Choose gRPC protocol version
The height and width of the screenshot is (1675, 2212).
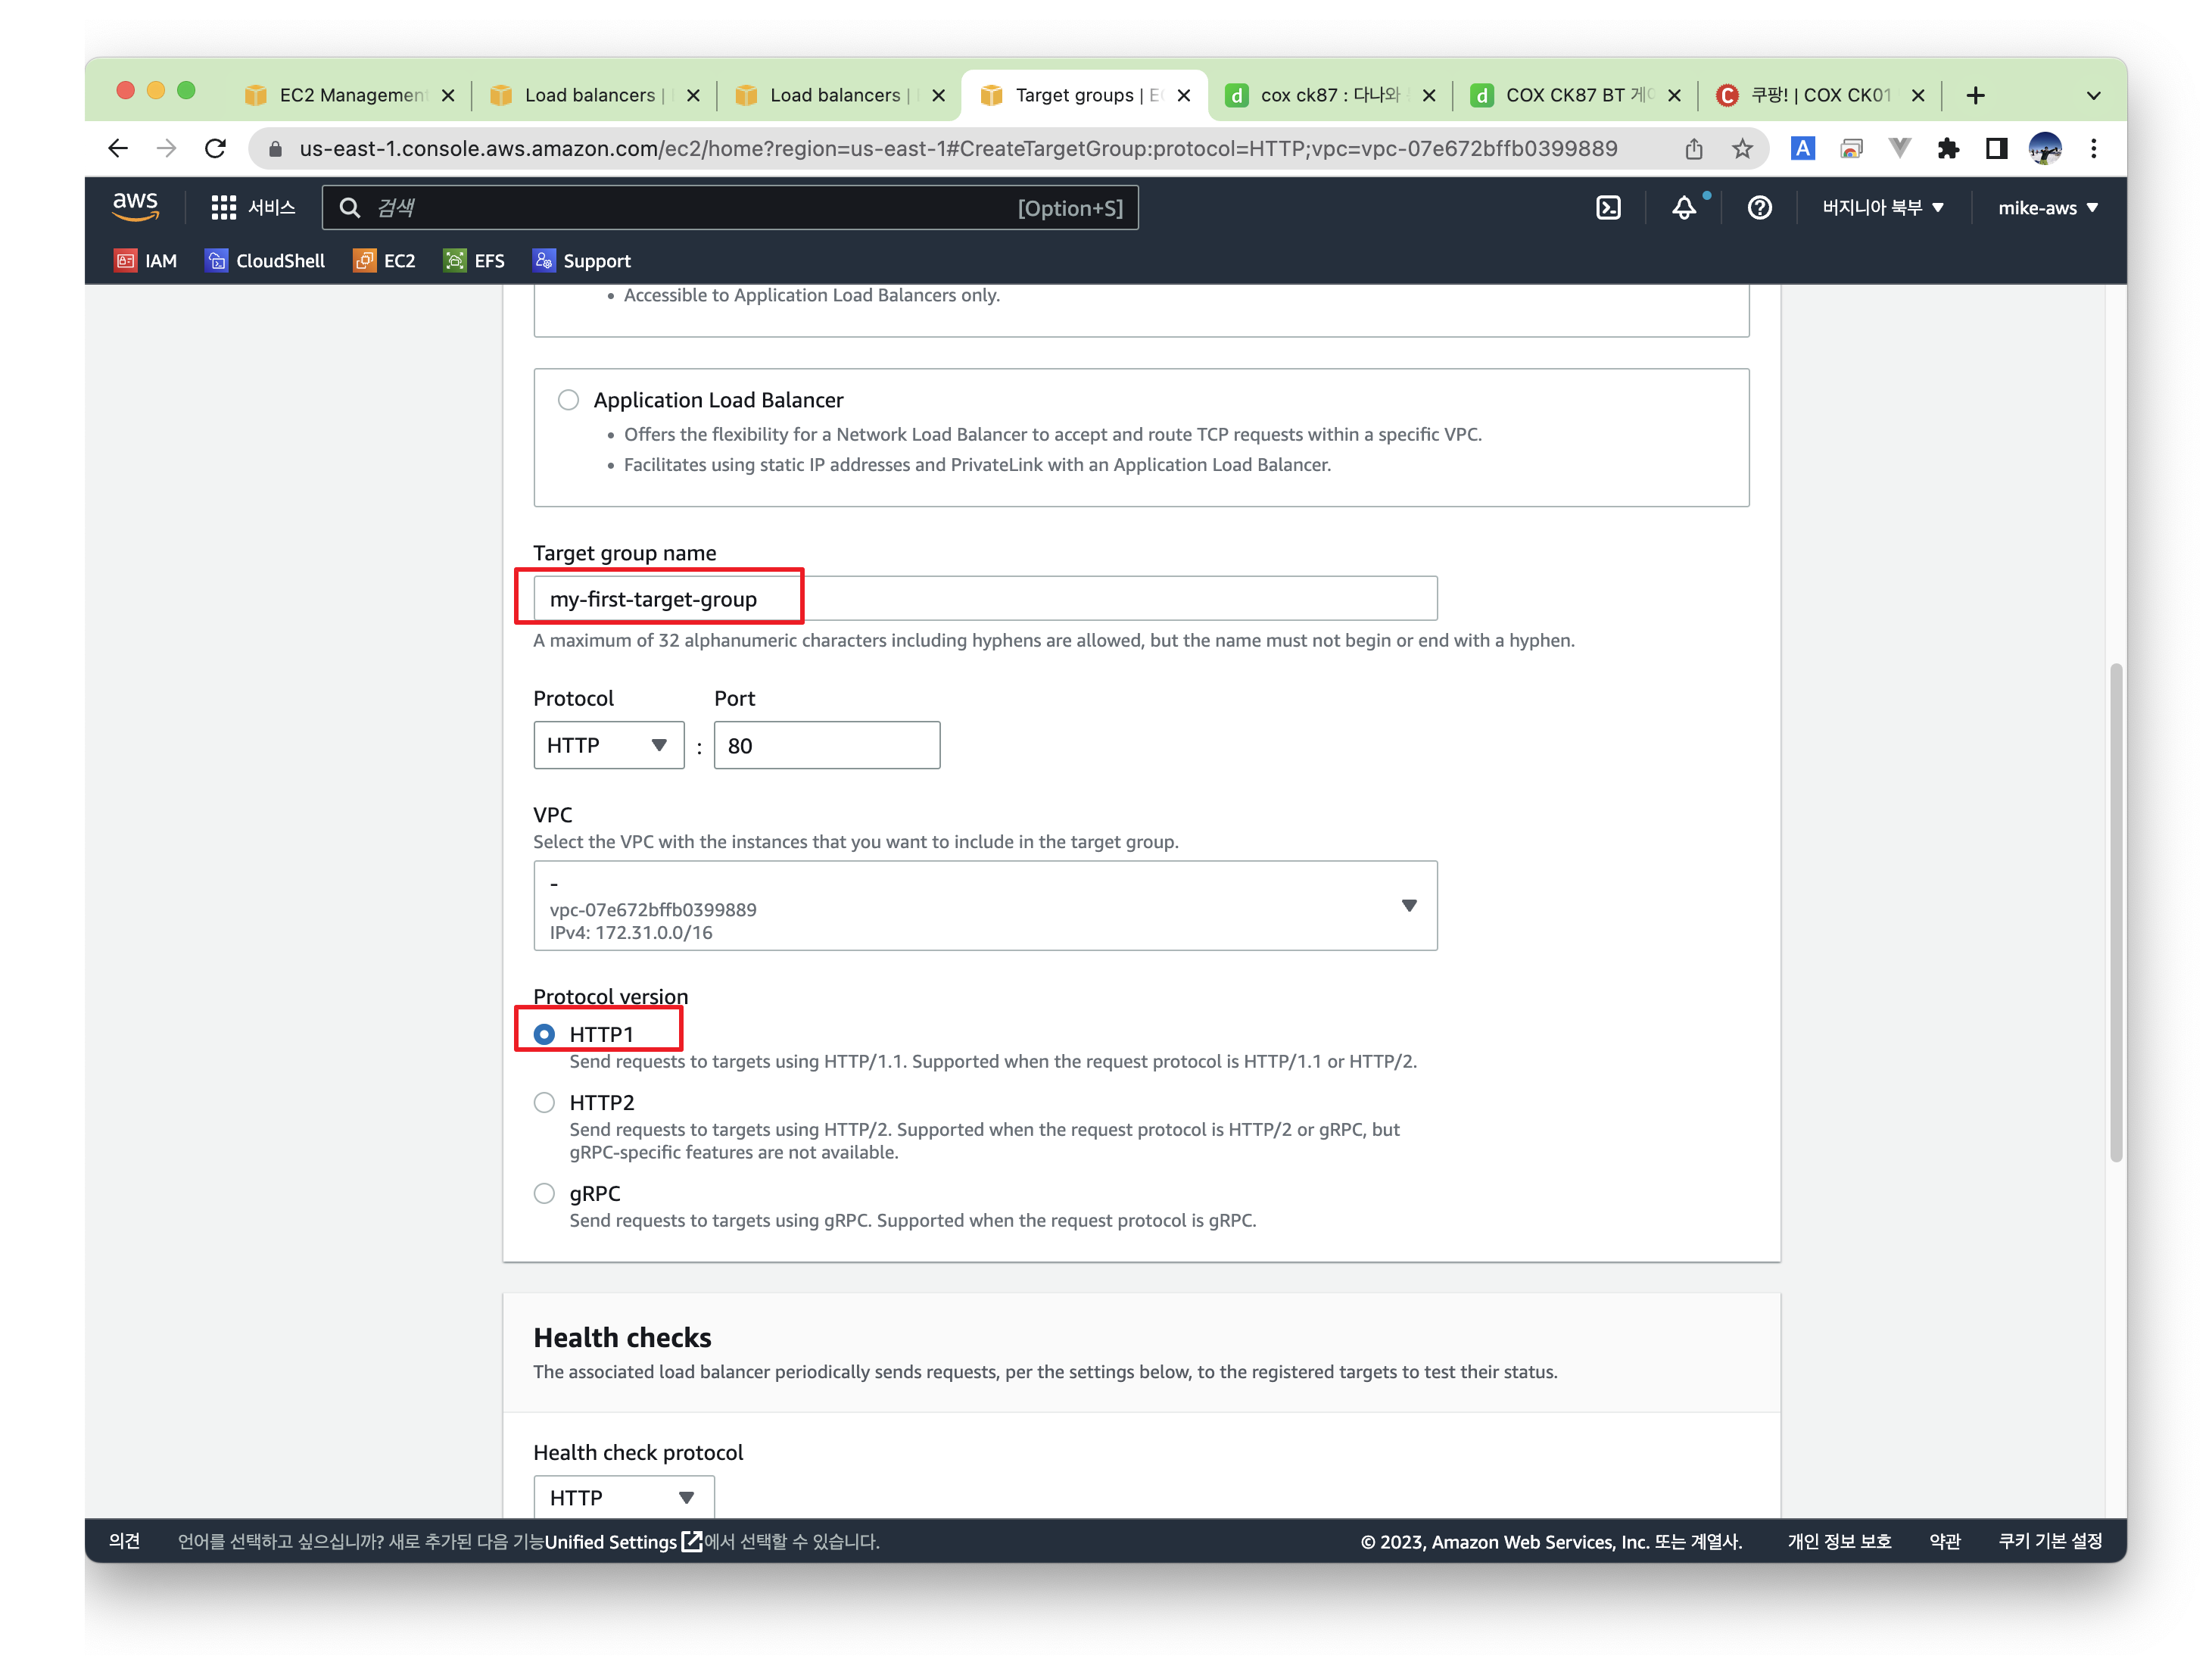point(544,1193)
